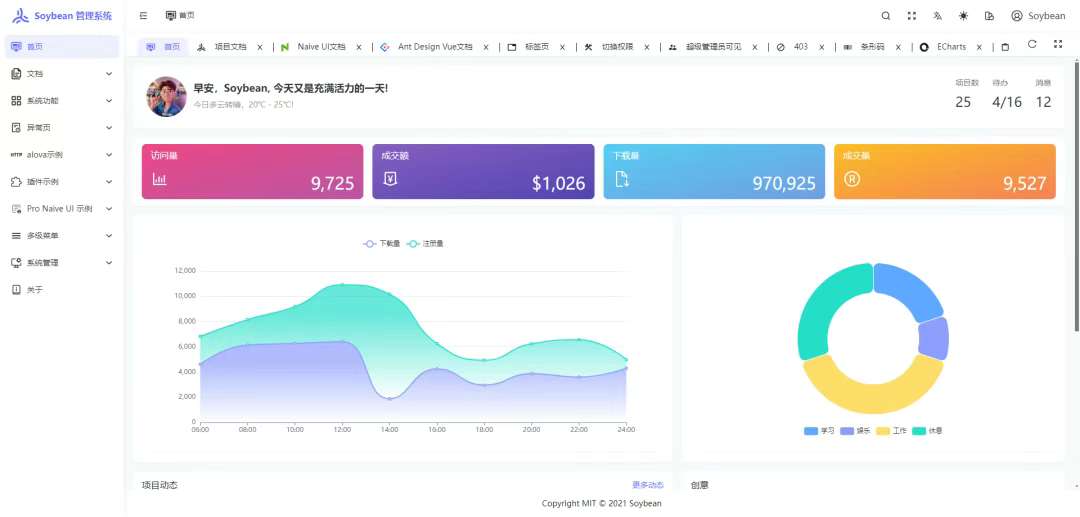Toggle the light/dark theme sun icon
Screen dimensions: 1080x517
point(963,16)
